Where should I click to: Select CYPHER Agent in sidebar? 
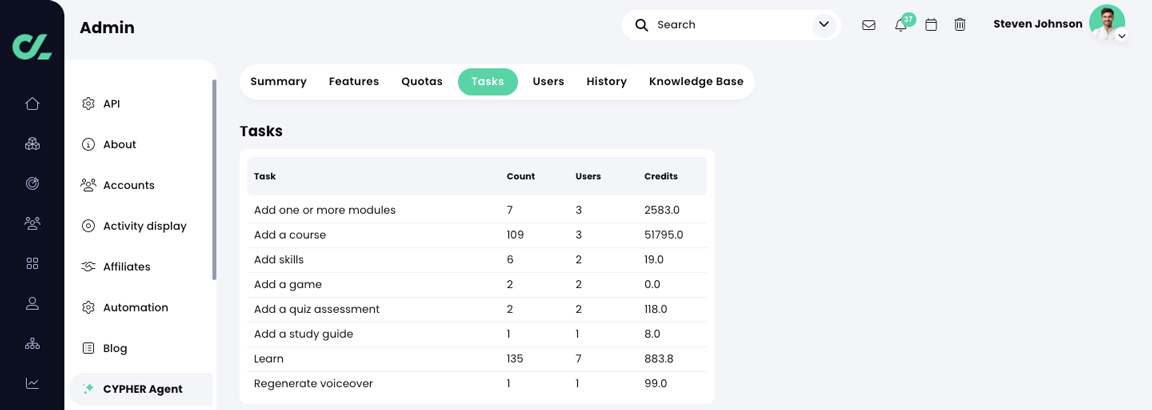pyautogui.click(x=142, y=389)
